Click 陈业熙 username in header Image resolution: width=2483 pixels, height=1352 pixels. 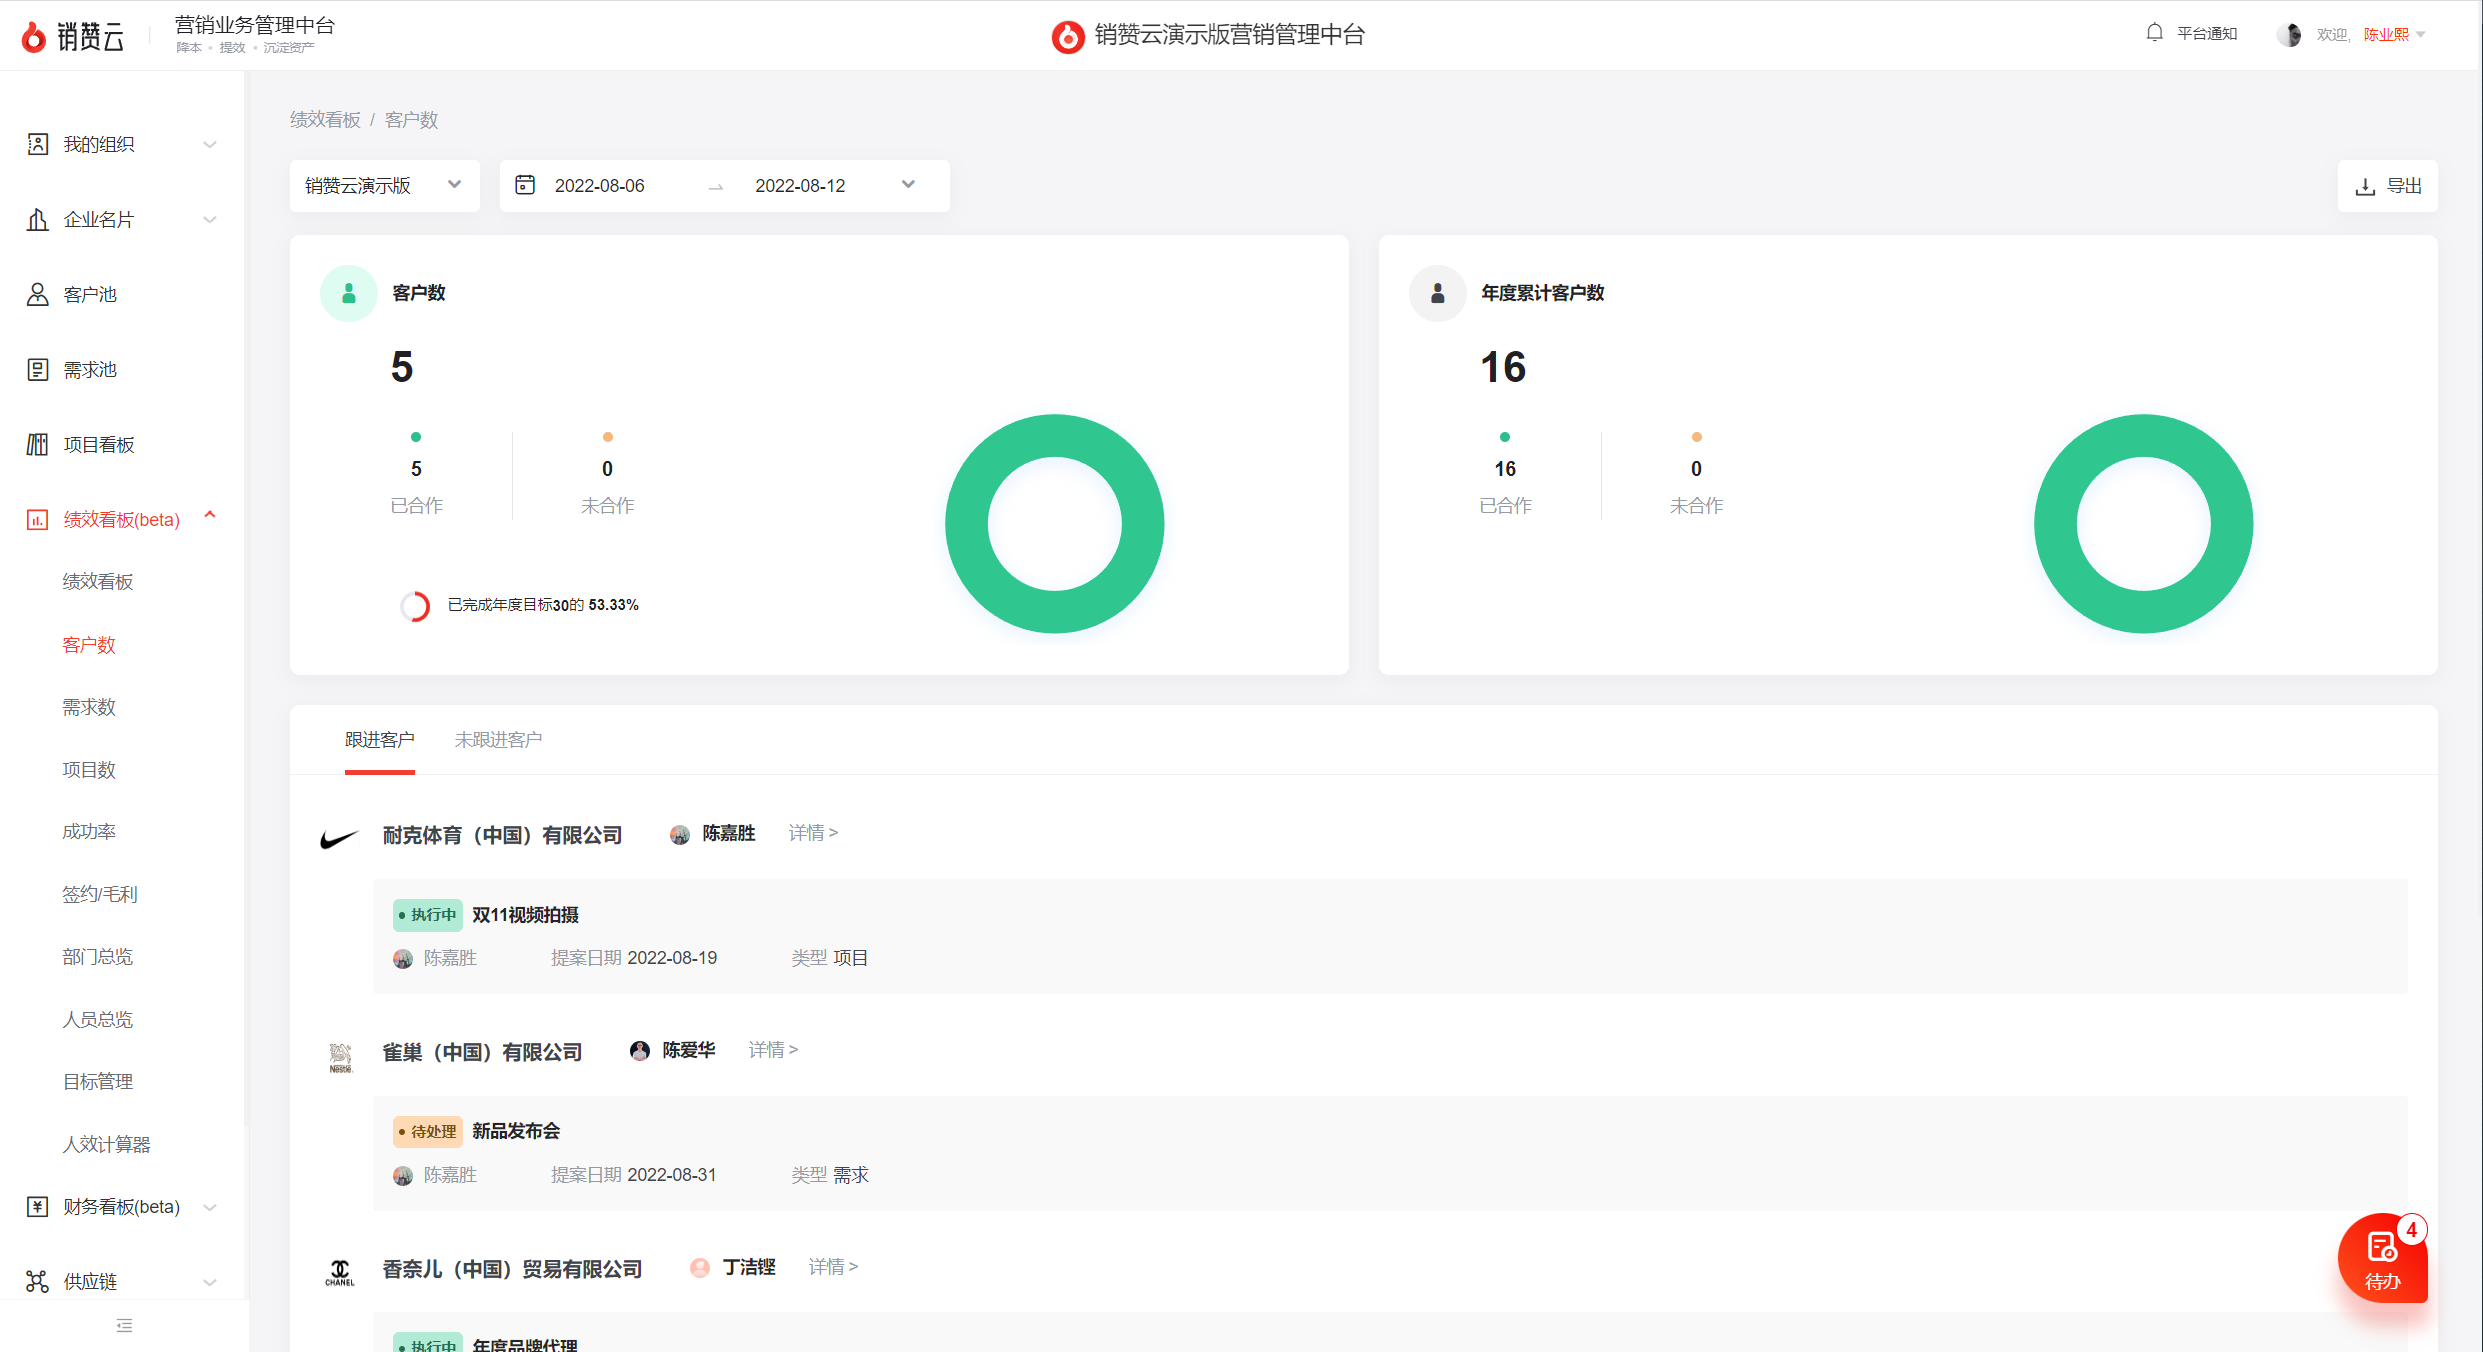pyautogui.click(x=2386, y=34)
